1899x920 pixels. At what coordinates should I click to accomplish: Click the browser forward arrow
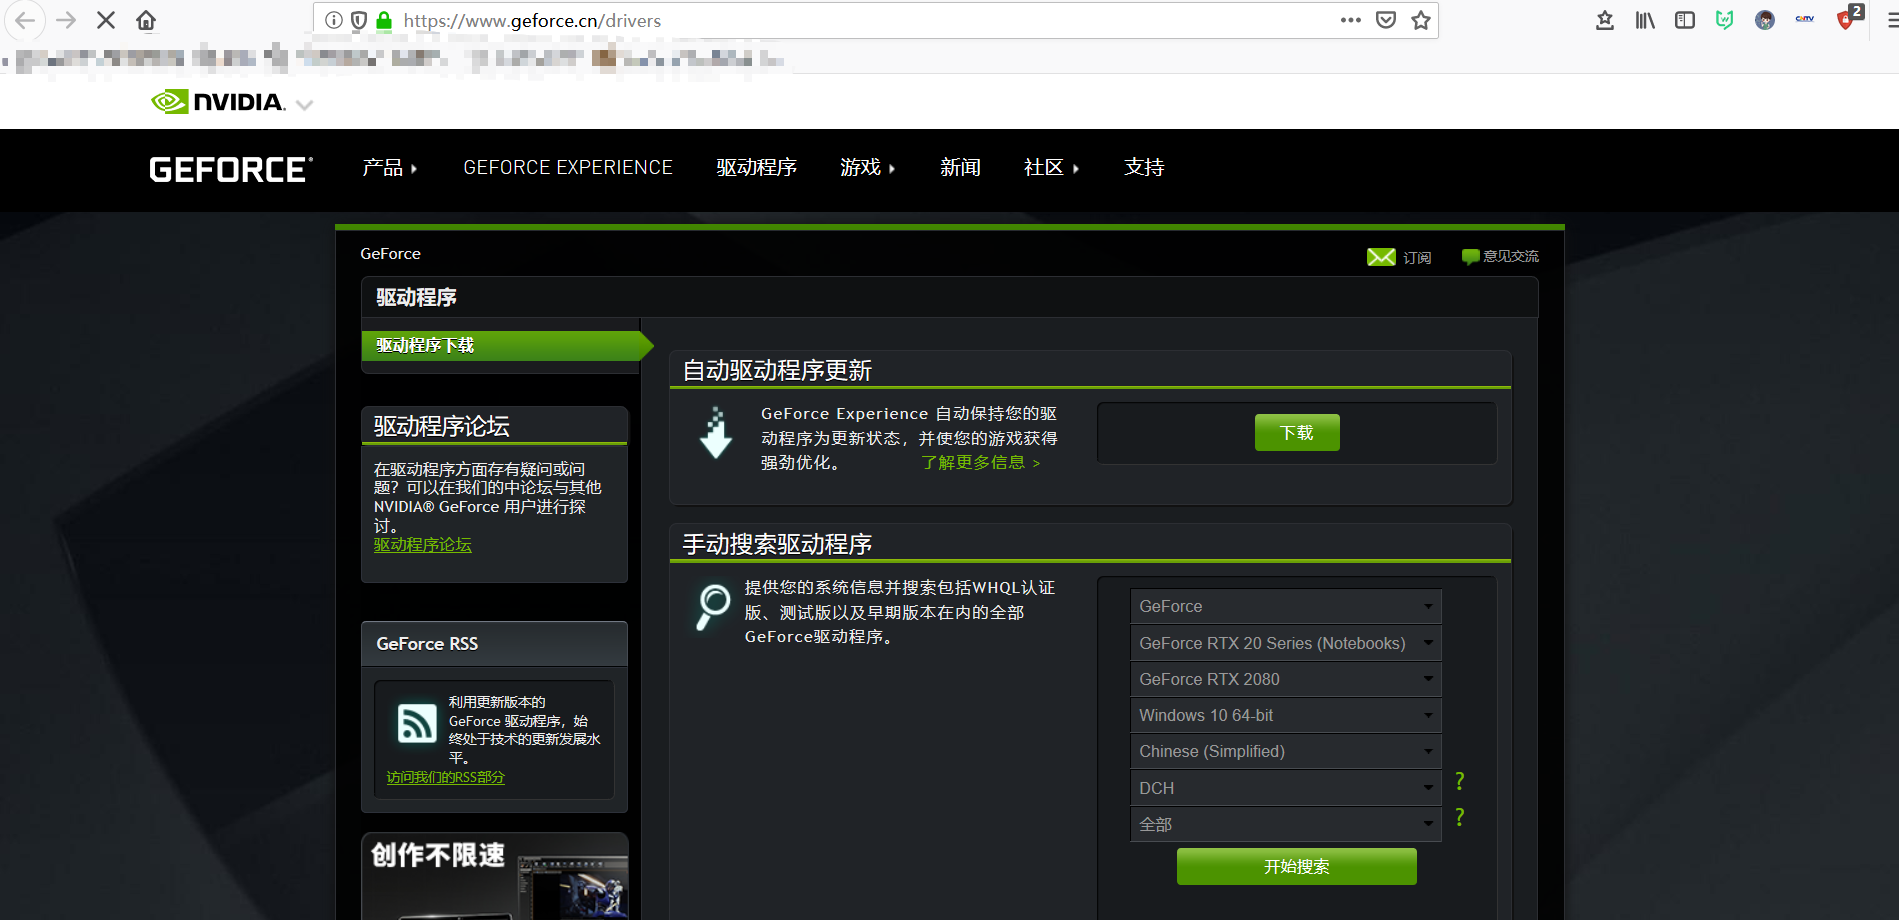66,20
